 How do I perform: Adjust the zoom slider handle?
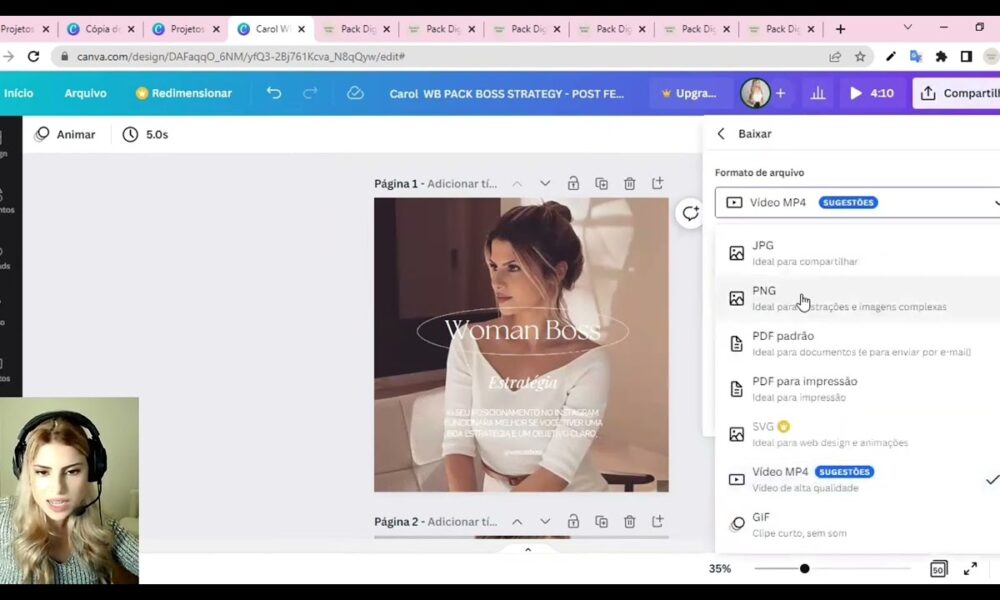[805, 569]
